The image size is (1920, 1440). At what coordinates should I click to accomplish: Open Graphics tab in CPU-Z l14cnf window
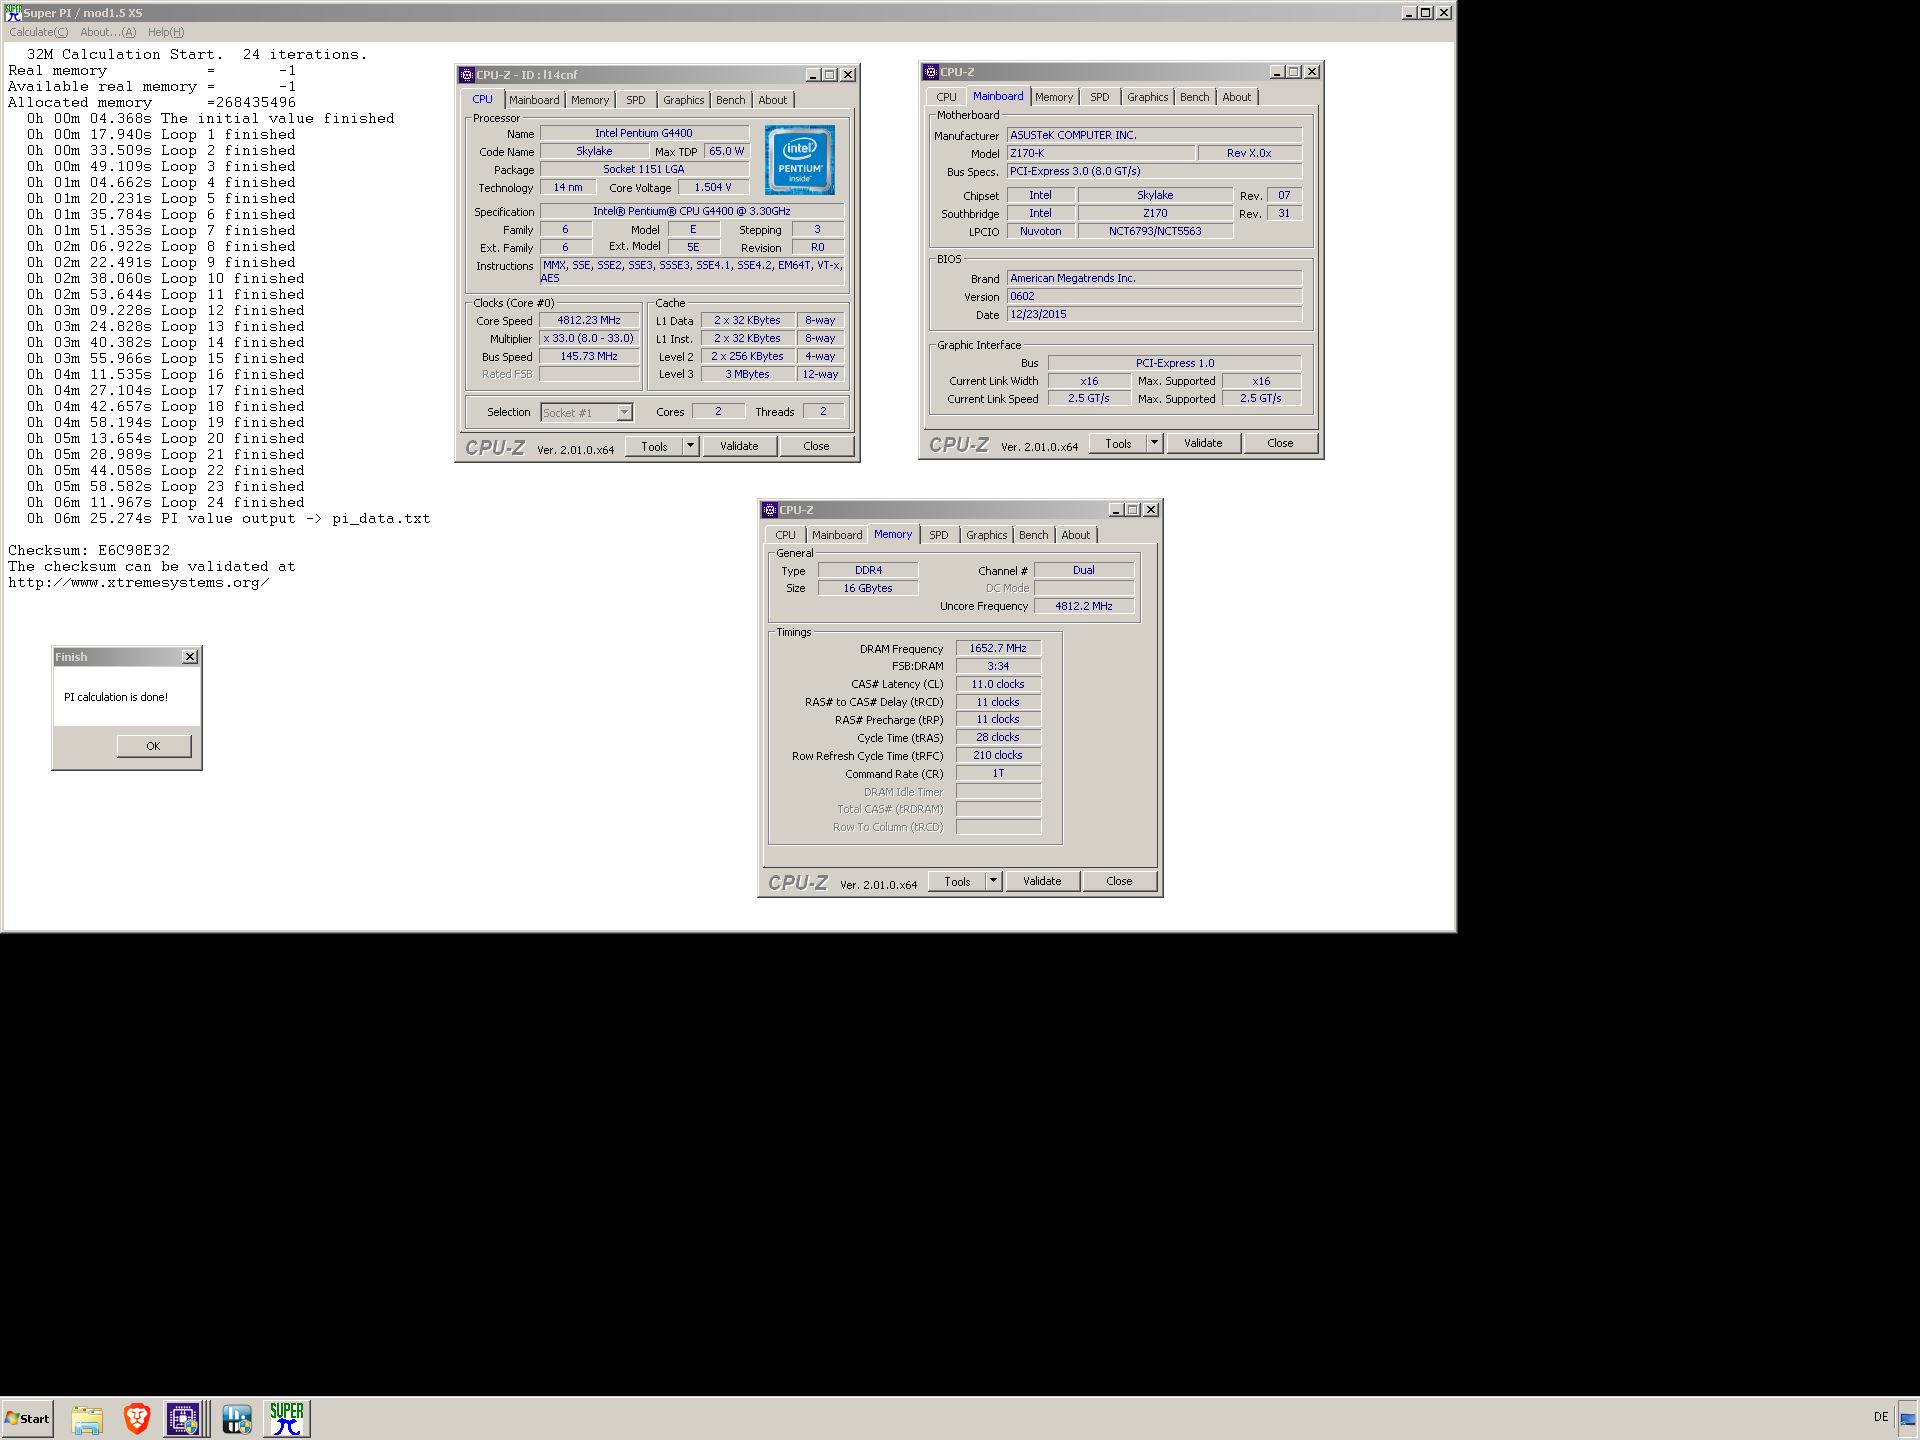(x=684, y=100)
